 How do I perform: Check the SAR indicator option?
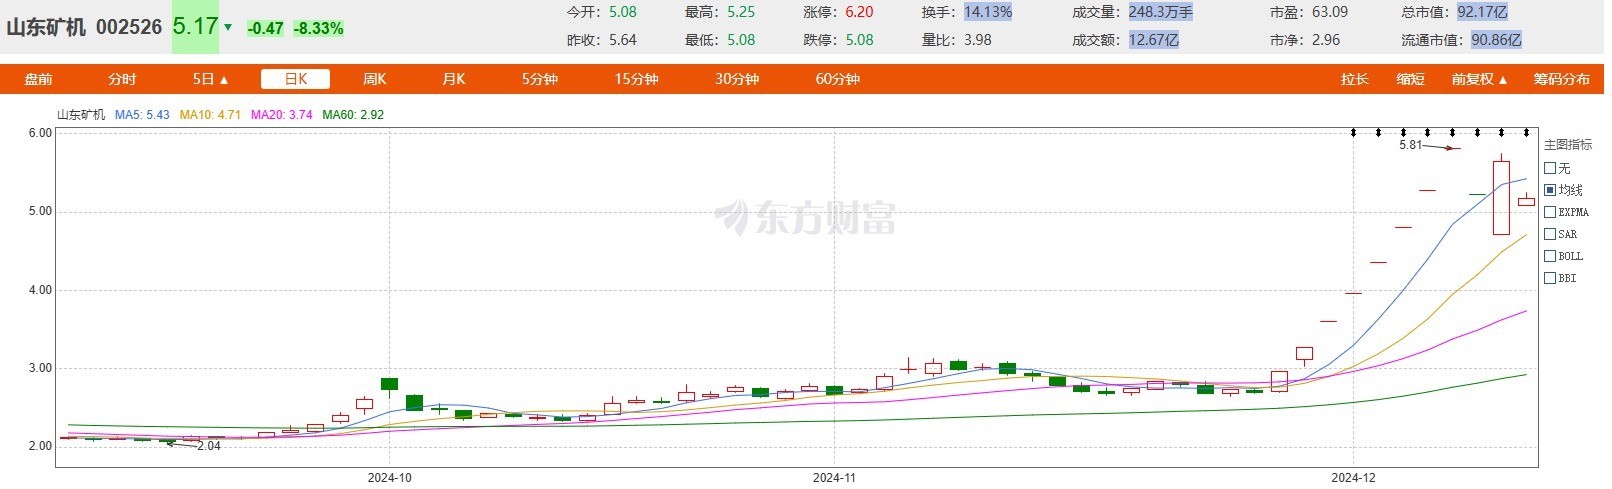[1550, 234]
